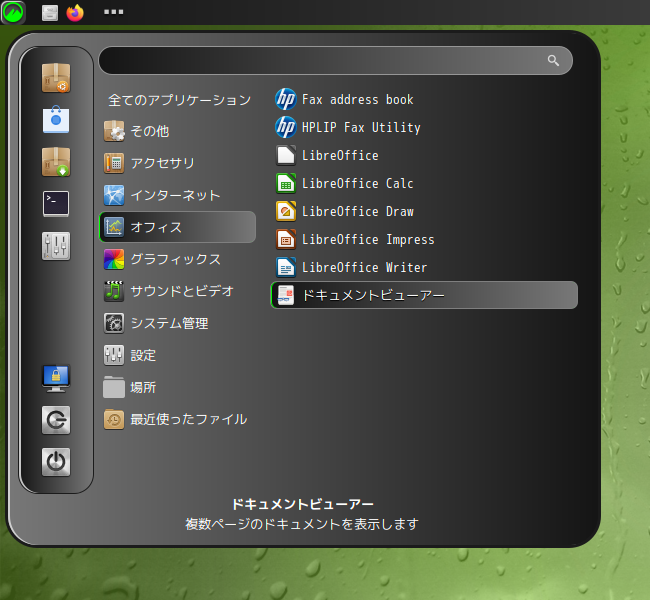Click the HP icon for Fax address book
Viewport: 650px width, 600px height.
coord(286,100)
